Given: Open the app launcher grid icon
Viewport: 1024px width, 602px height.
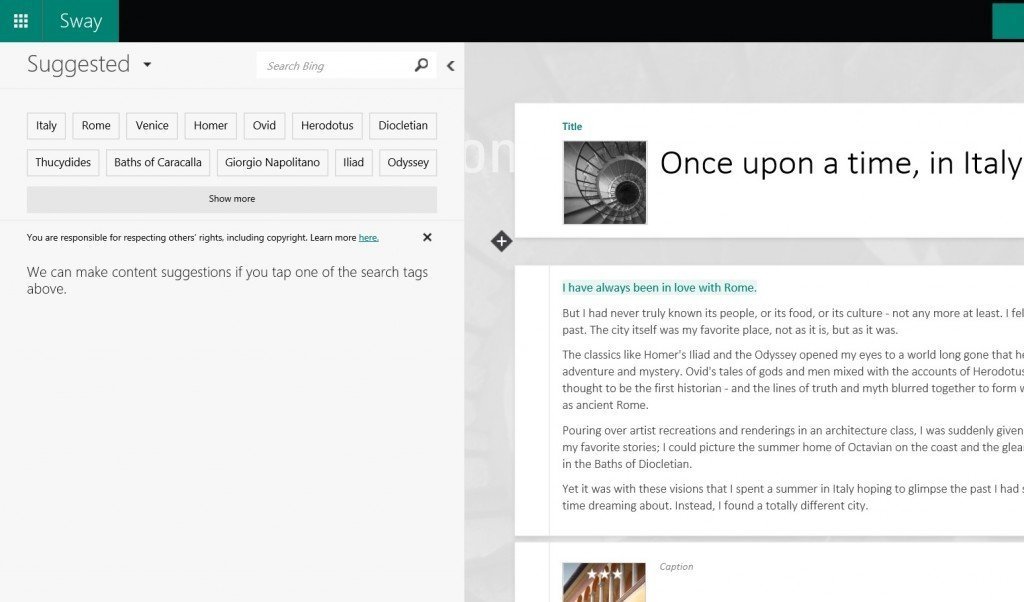Looking at the screenshot, I should 21,21.
